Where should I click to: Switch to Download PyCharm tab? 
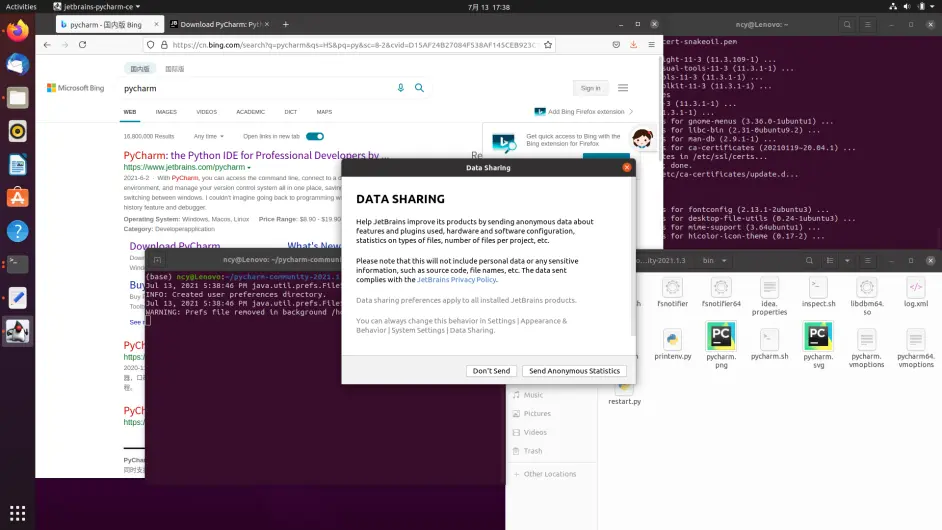220,25
